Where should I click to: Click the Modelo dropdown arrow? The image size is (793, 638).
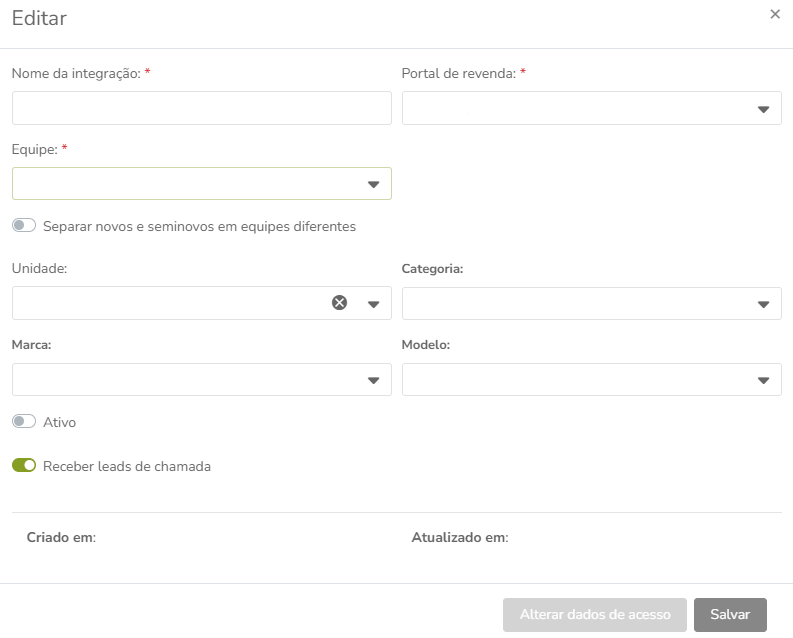point(763,380)
